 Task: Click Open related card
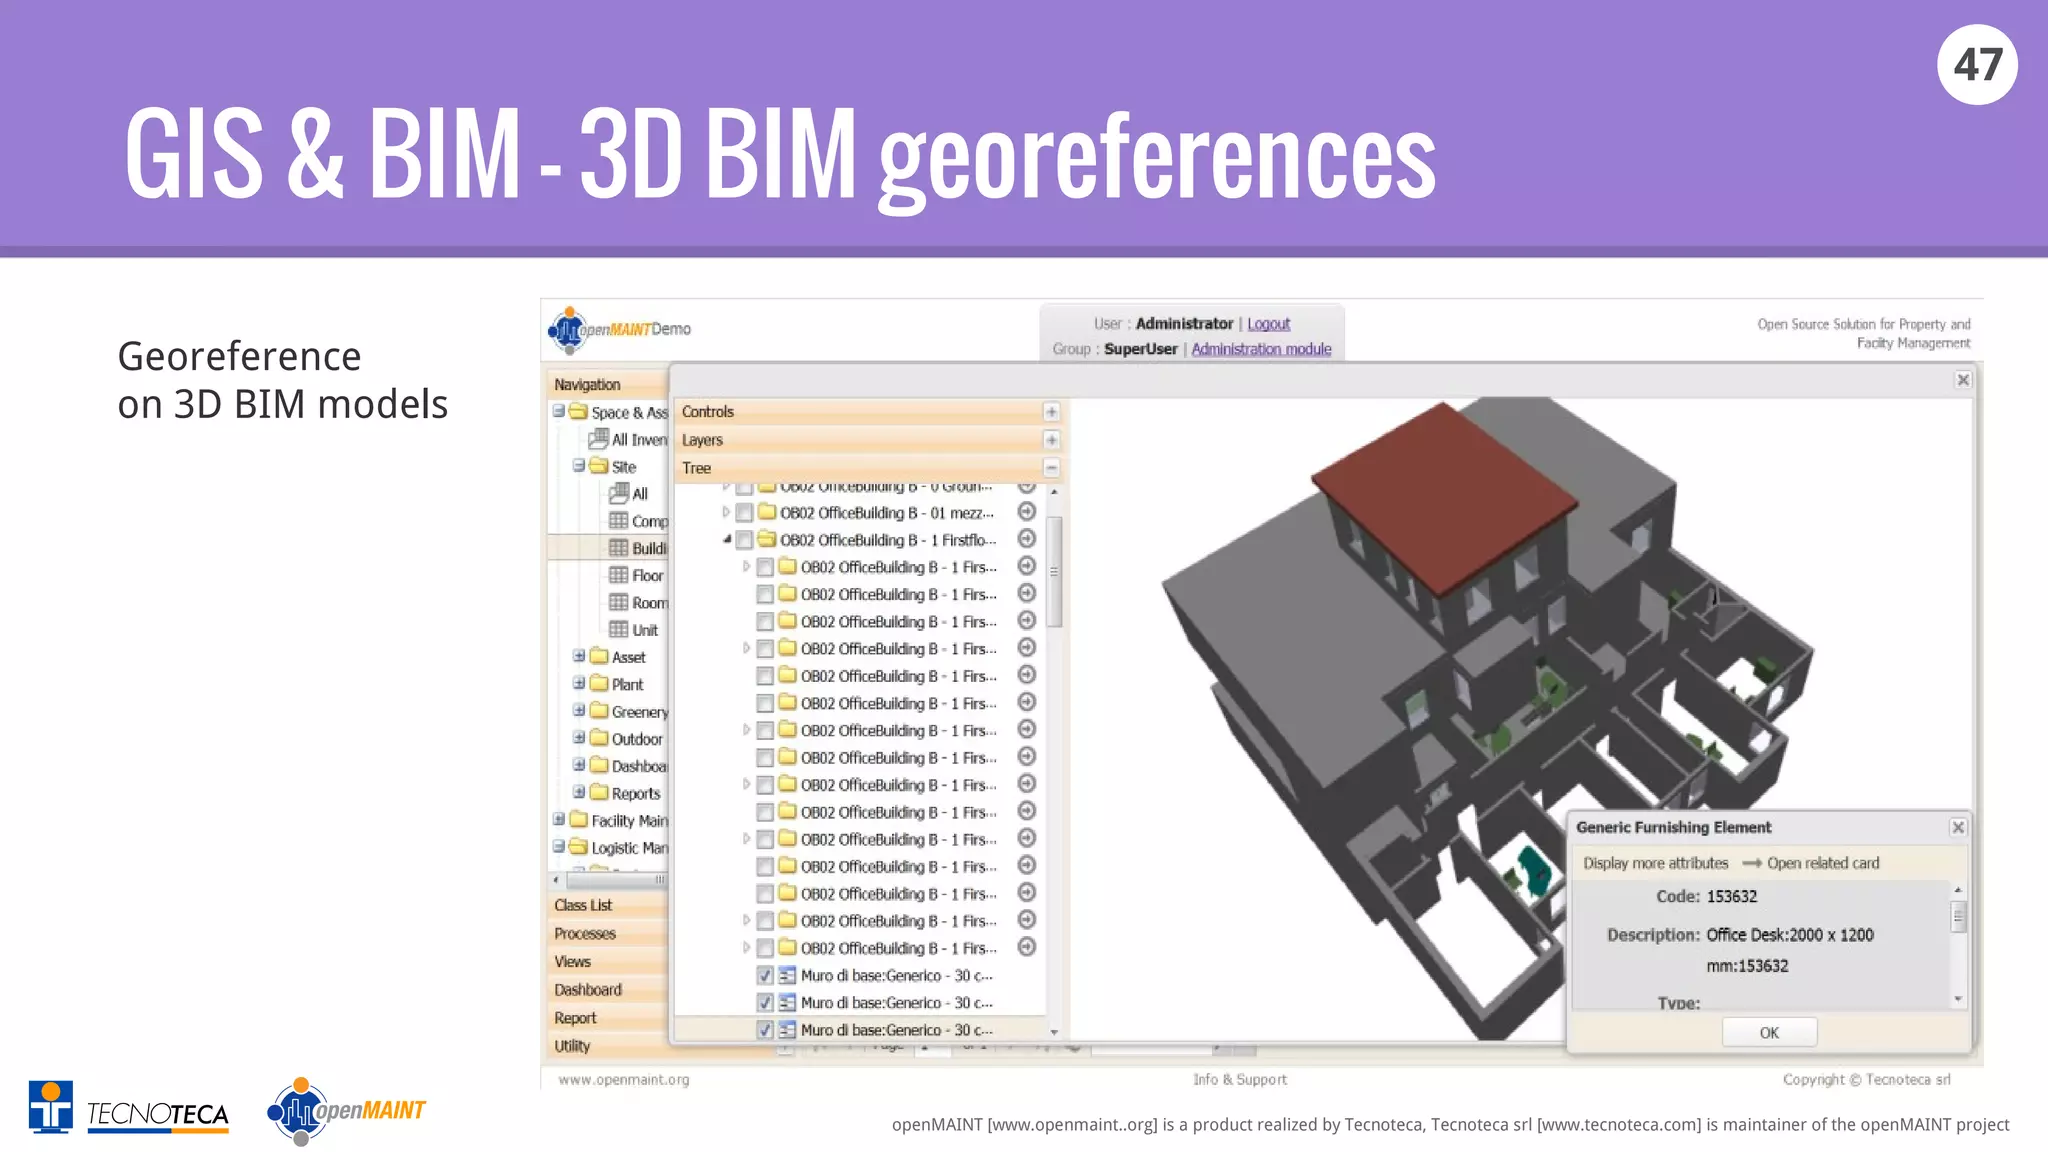point(1823,863)
